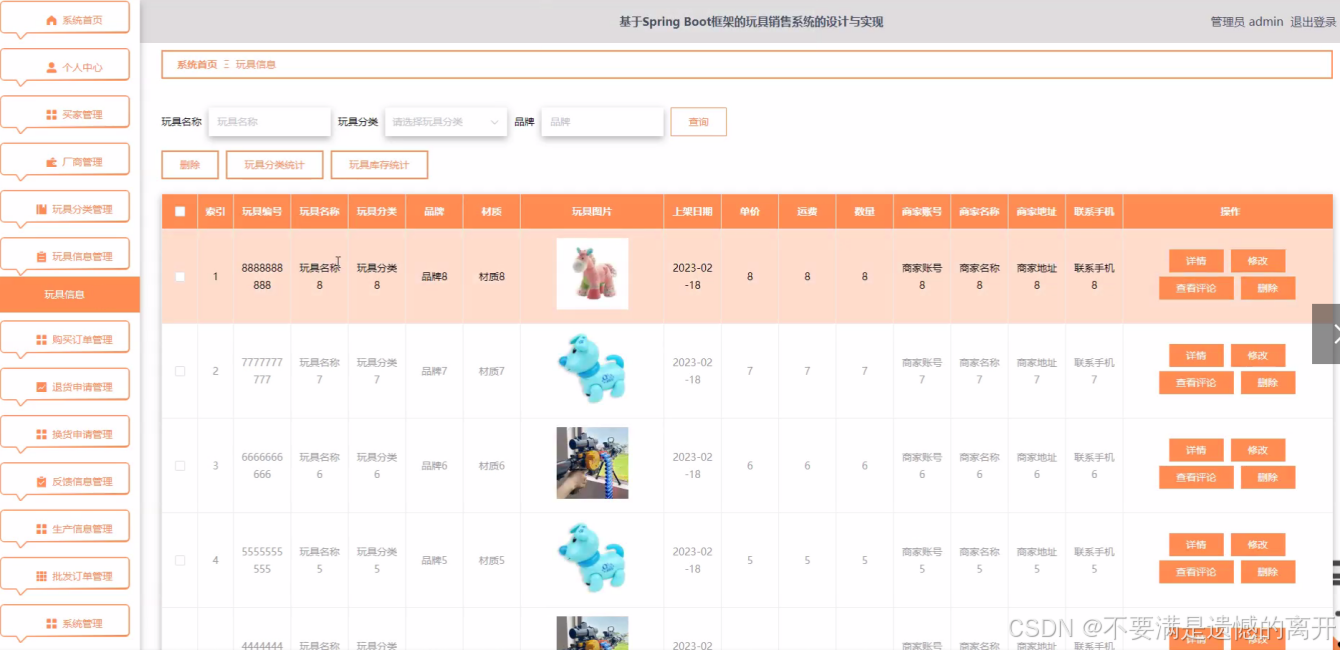The image size is (1340, 650).
Task: Click 修改 button in row 4
Action: tap(1258, 544)
